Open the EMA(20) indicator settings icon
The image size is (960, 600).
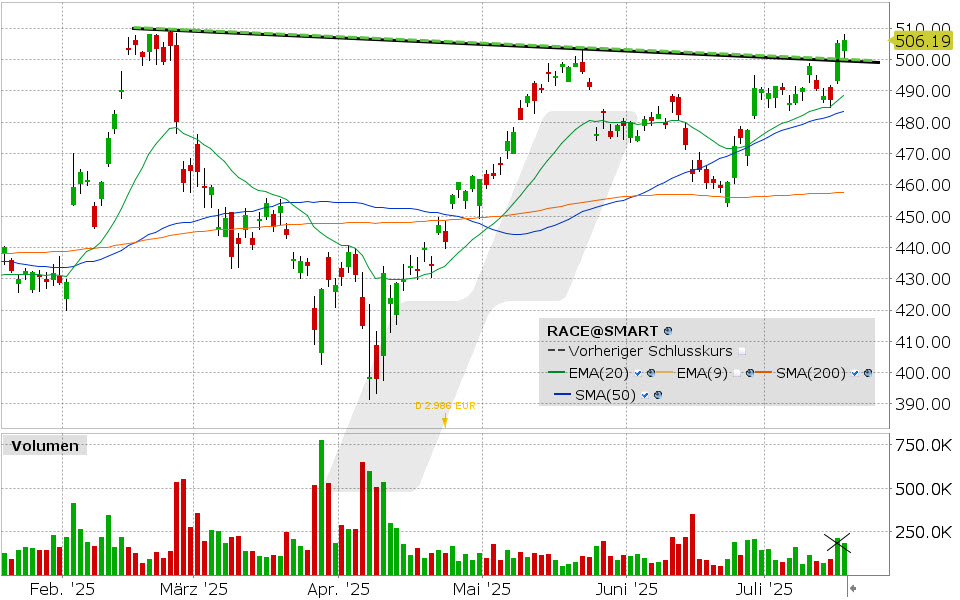pos(651,373)
